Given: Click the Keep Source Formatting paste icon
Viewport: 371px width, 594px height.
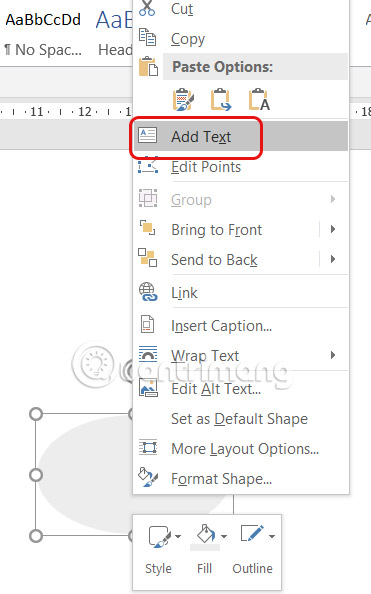Looking at the screenshot, I should (x=183, y=100).
